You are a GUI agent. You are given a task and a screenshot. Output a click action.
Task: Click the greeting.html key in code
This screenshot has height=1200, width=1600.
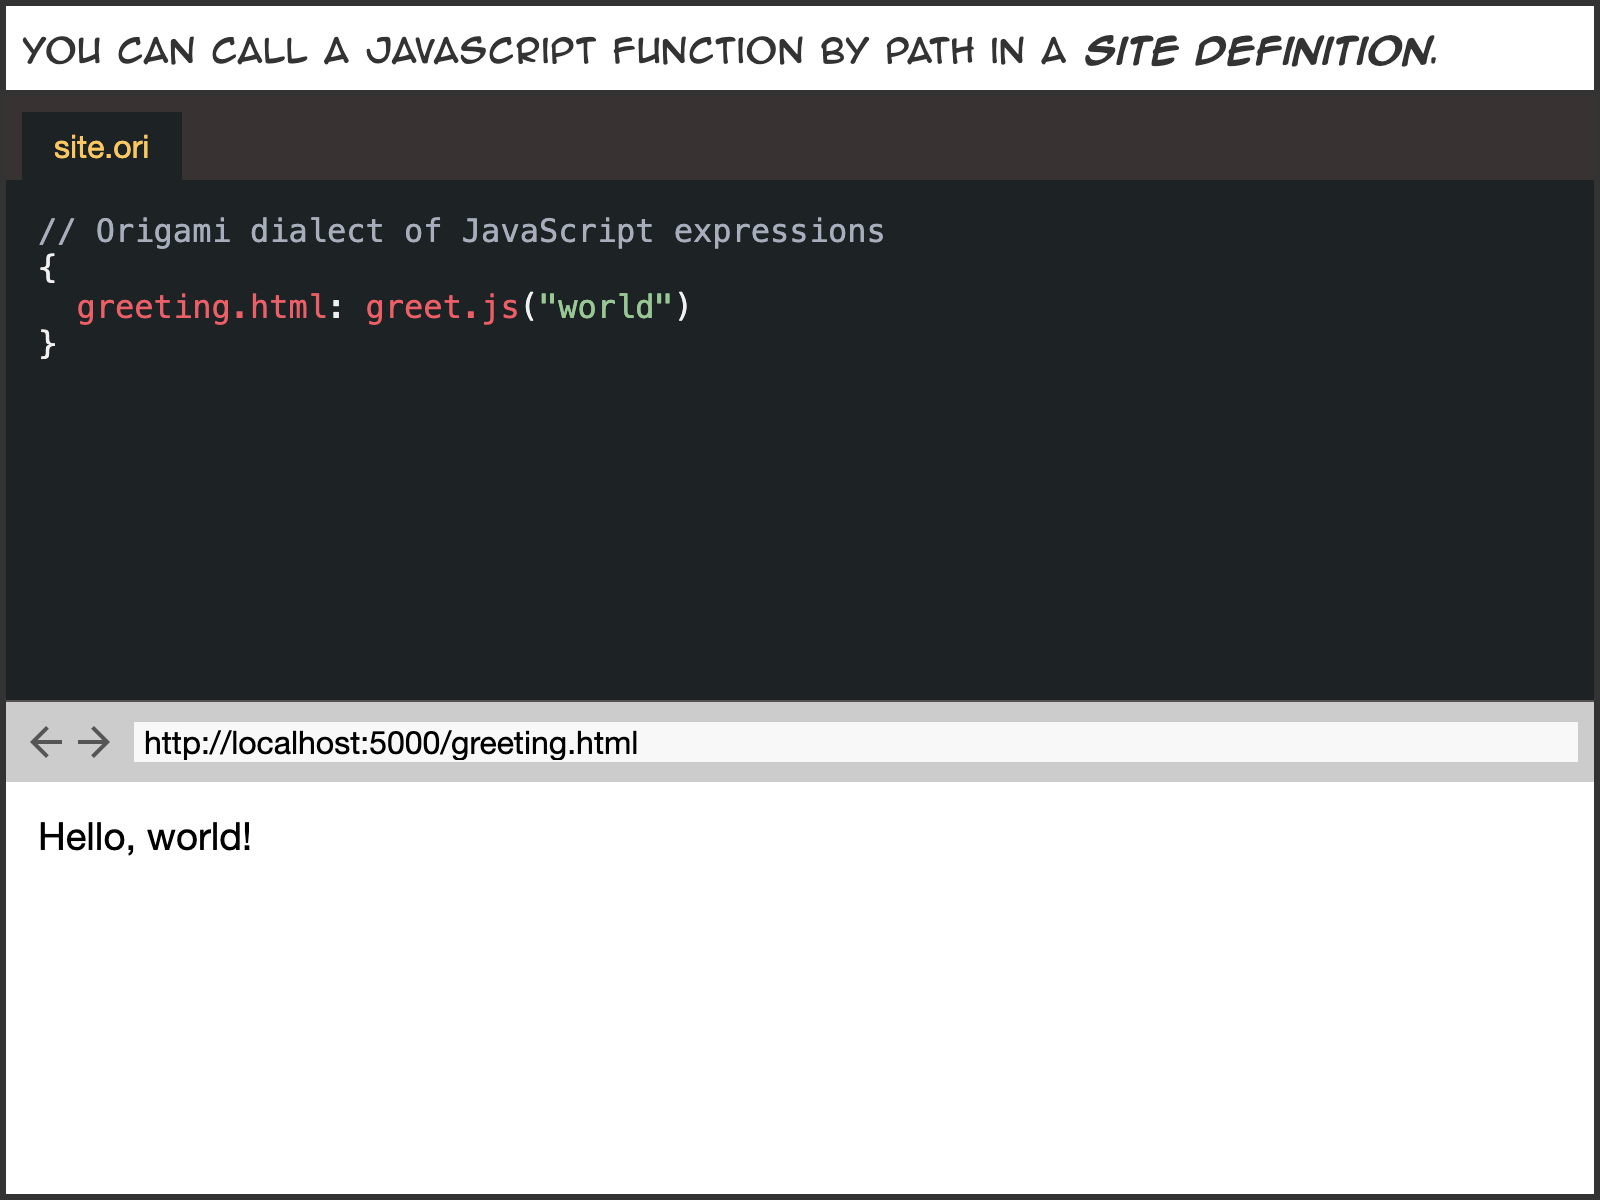pyautogui.click(x=201, y=307)
